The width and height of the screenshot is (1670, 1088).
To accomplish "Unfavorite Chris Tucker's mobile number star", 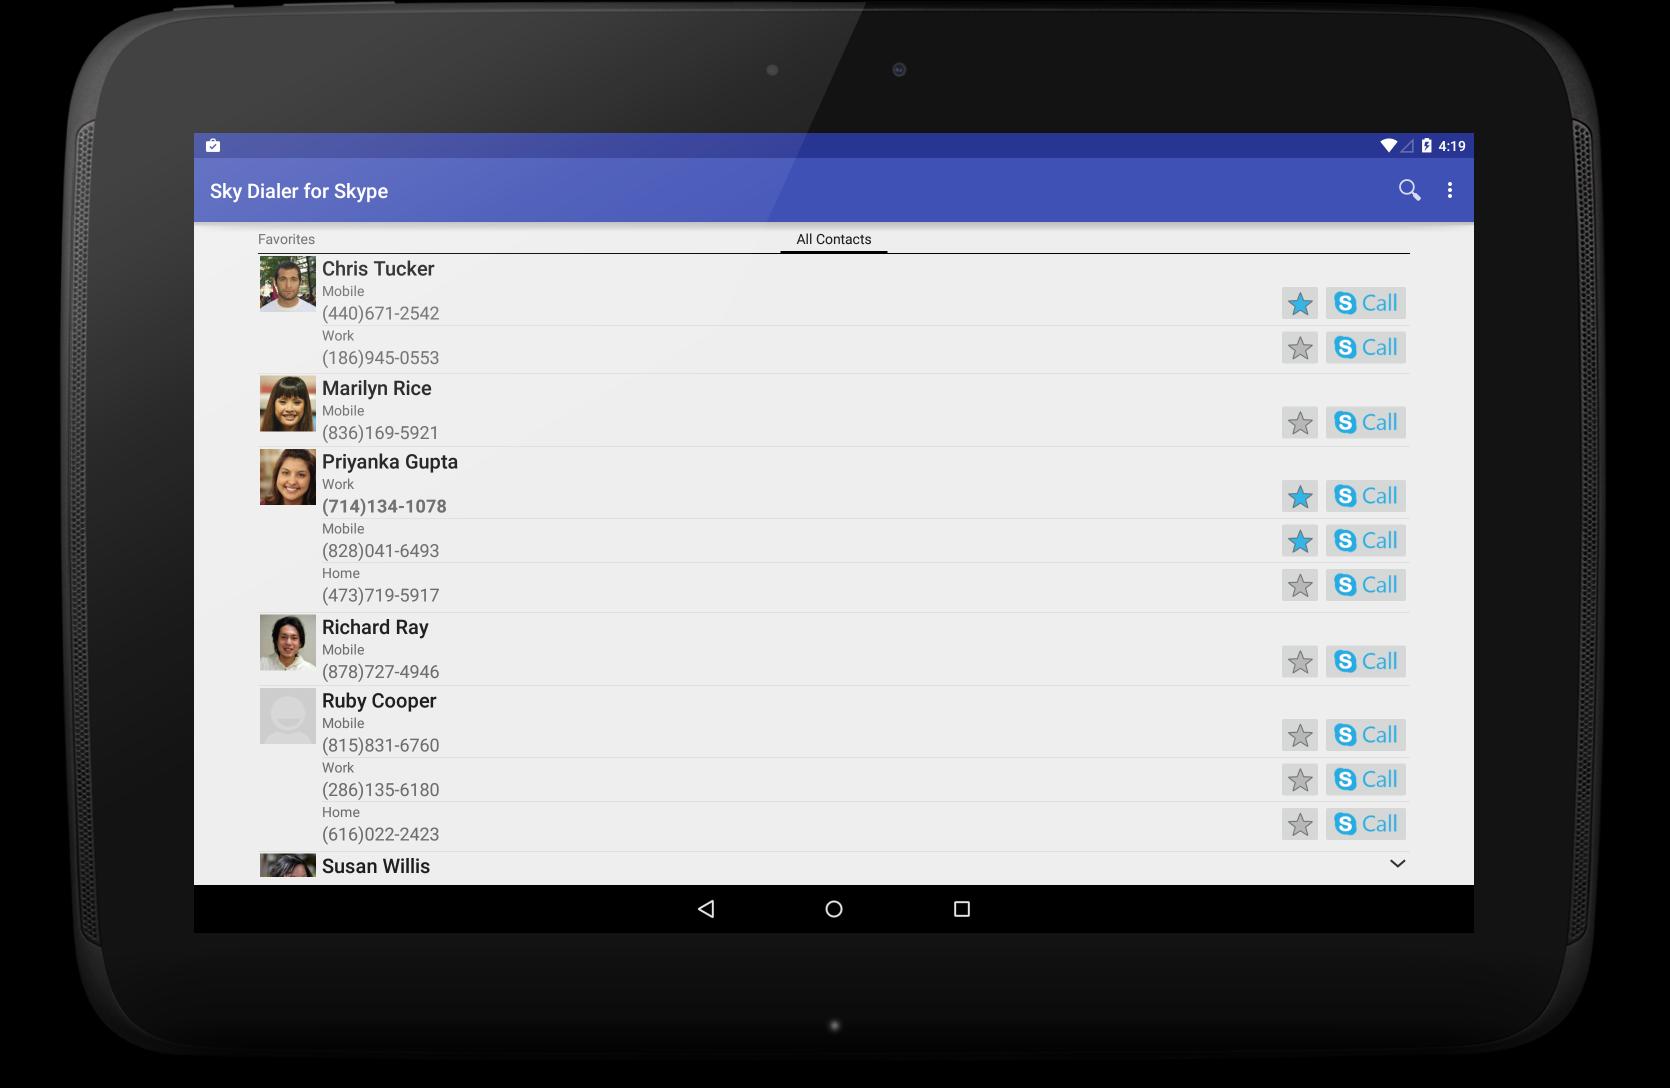I will (x=1300, y=303).
